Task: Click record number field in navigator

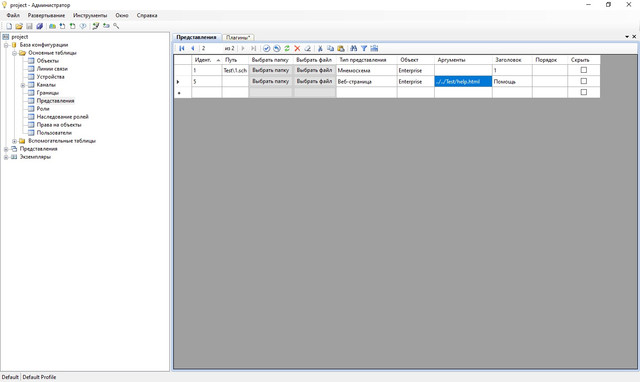Action: (x=211, y=48)
